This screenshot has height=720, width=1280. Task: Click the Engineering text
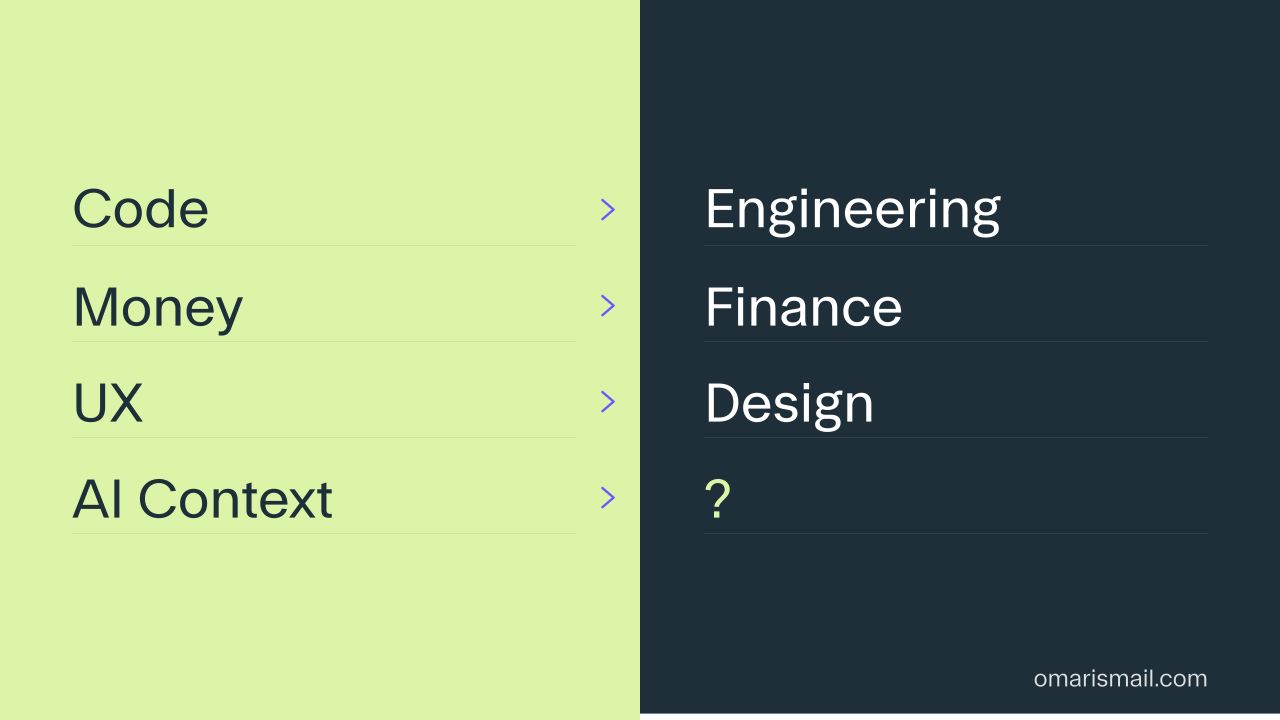pos(853,211)
